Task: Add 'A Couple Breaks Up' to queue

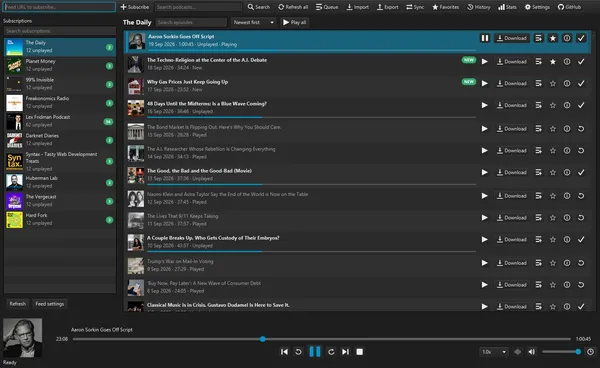Action: (x=538, y=239)
